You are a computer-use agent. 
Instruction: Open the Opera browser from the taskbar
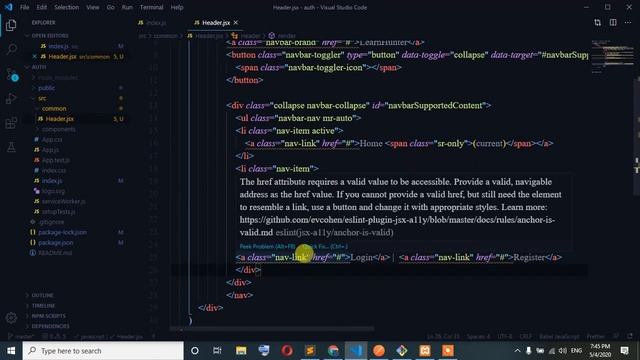click(287, 351)
